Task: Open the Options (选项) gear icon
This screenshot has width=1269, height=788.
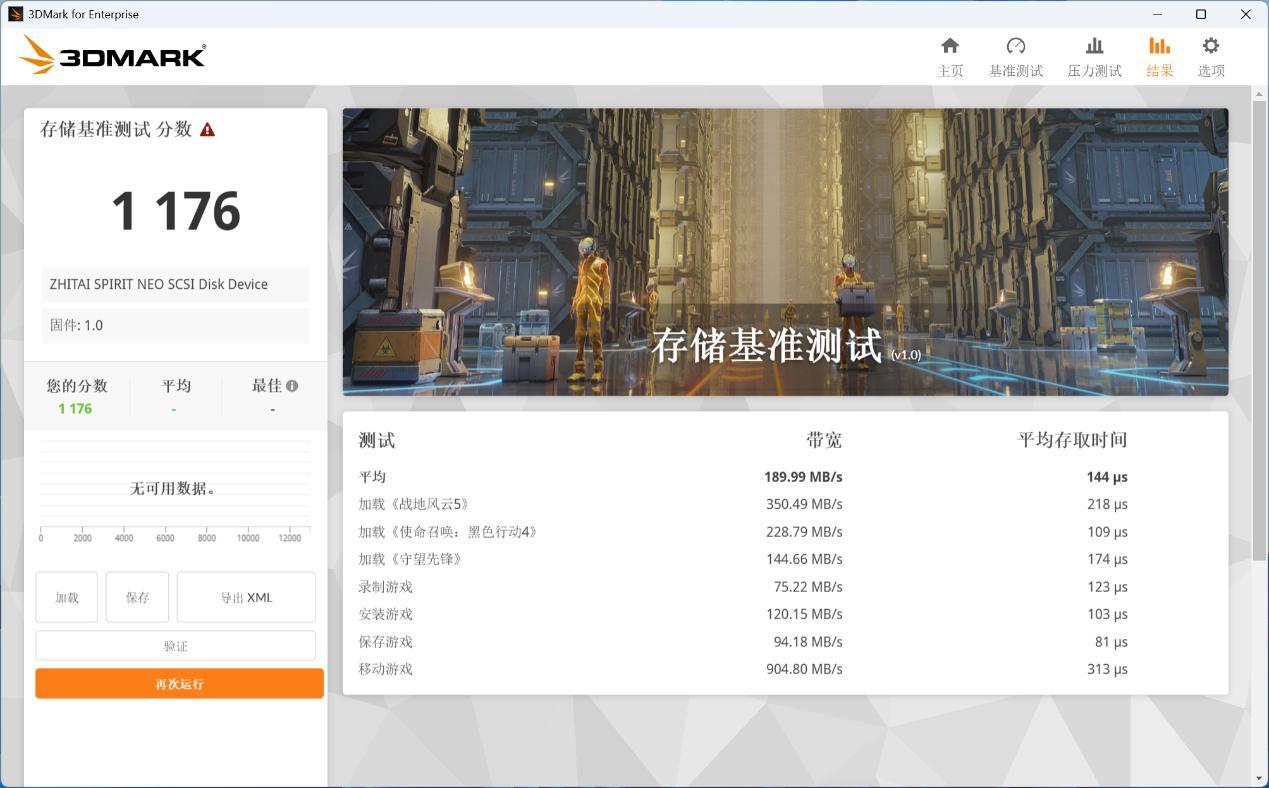Action: [1210, 46]
